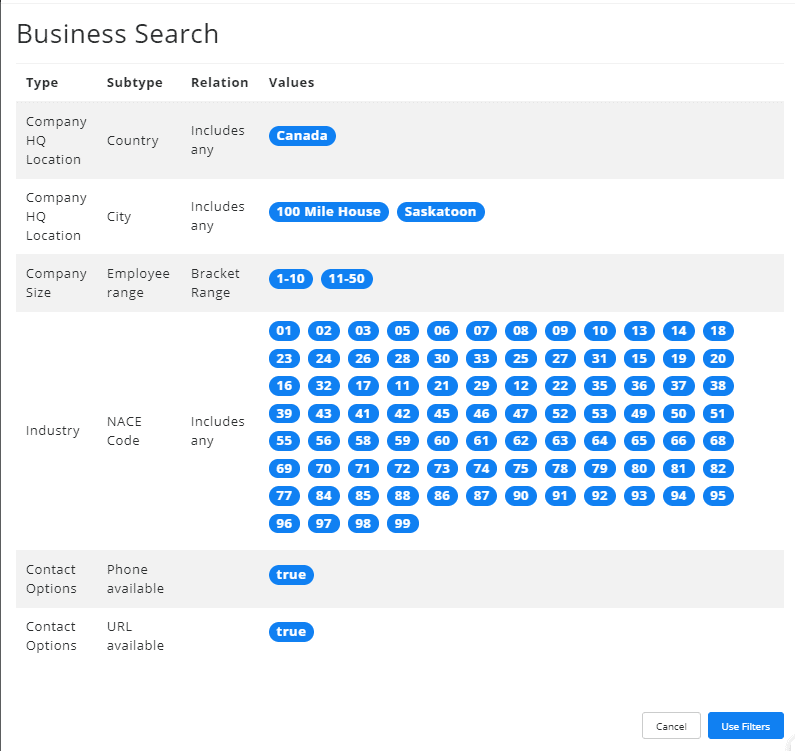Viewport: 795px width, 751px height.
Task: Click the Relation column header
Action: pyautogui.click(x=219, y=83)
